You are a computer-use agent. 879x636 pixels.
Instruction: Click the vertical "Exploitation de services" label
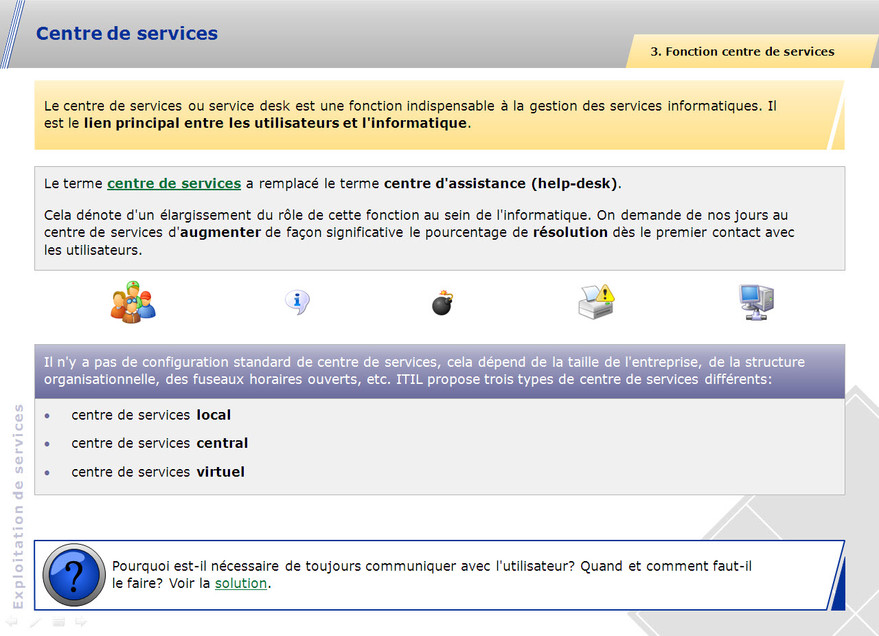click(17, 505)
